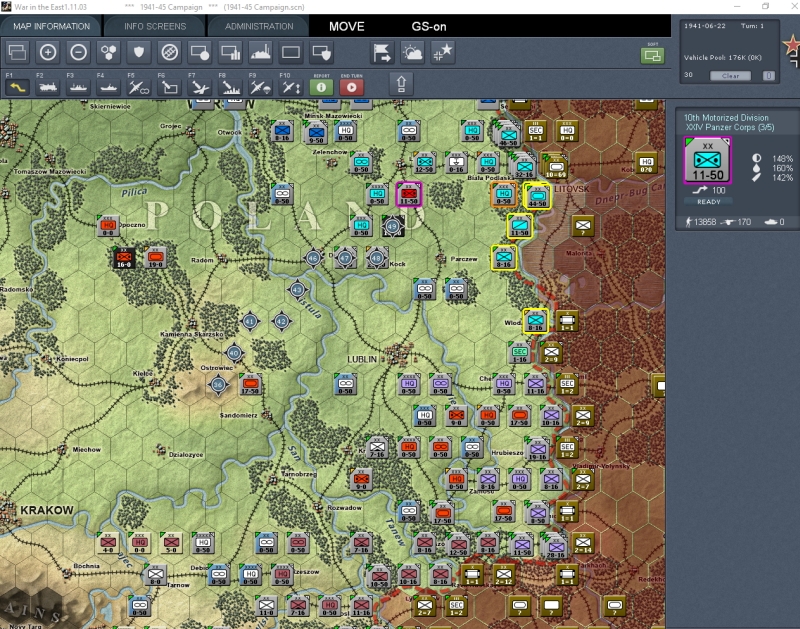The image size is (800, 629).
Task: Open the ADMINISTRATION tab
Action: (x=259, y=26)
